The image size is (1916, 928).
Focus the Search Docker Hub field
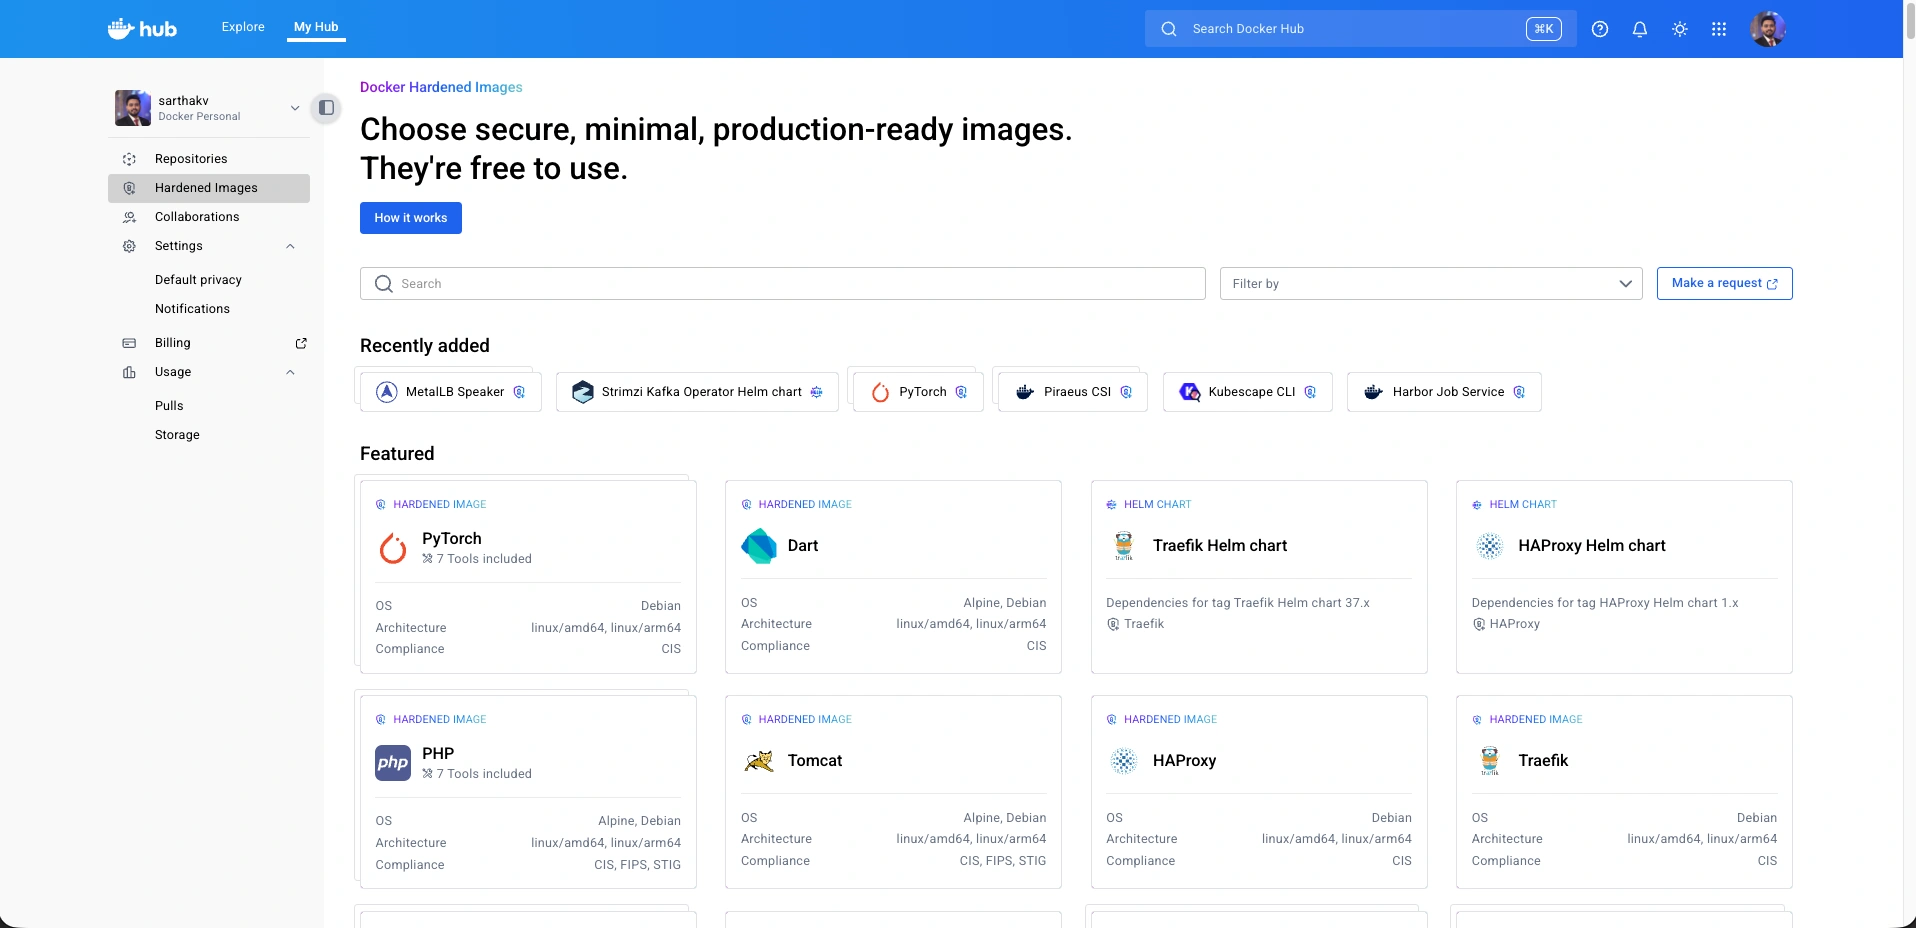pos(1360,29)
